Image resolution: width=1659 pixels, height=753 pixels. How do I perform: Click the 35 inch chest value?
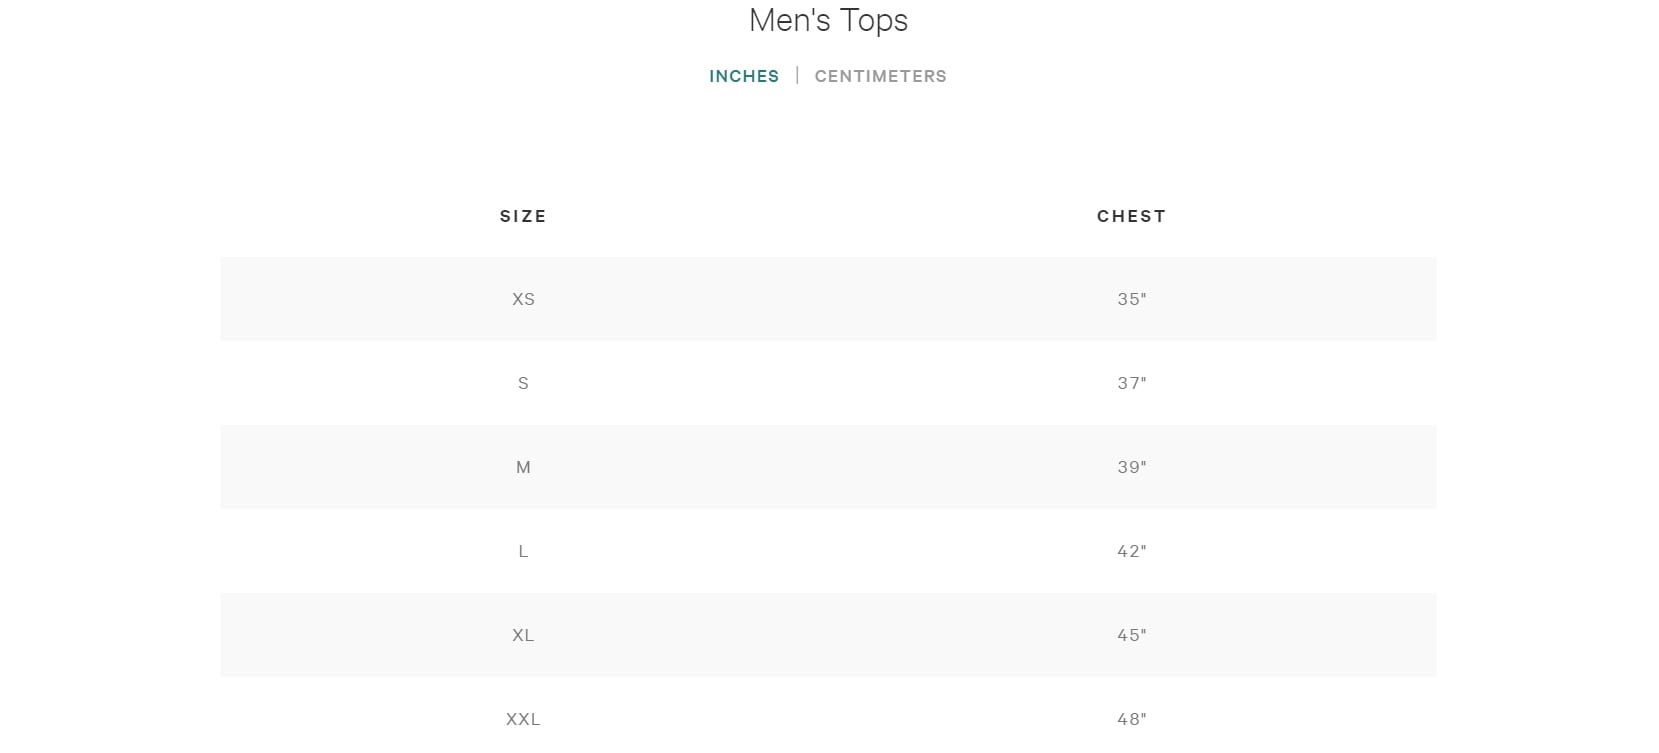pyautogui.click(x=1132, y=299)
